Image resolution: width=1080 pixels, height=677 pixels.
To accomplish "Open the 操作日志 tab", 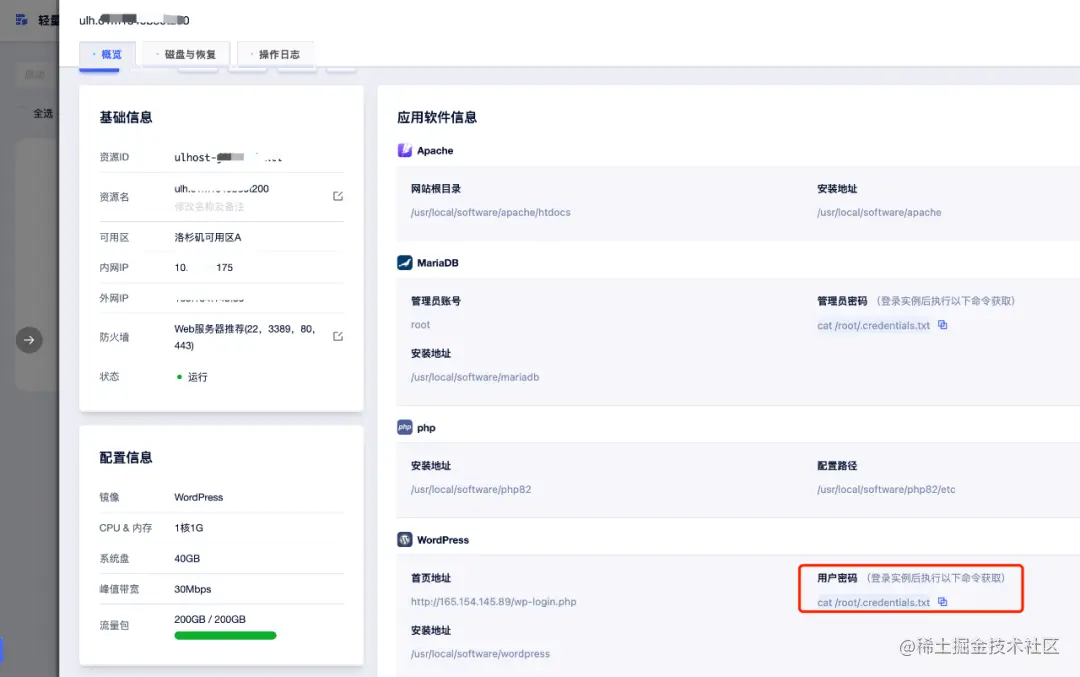I will (276, 54).
